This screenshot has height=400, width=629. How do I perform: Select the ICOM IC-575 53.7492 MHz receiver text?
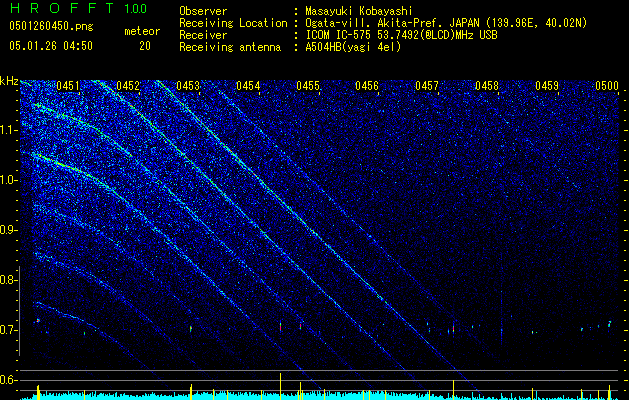click(401, 35)
